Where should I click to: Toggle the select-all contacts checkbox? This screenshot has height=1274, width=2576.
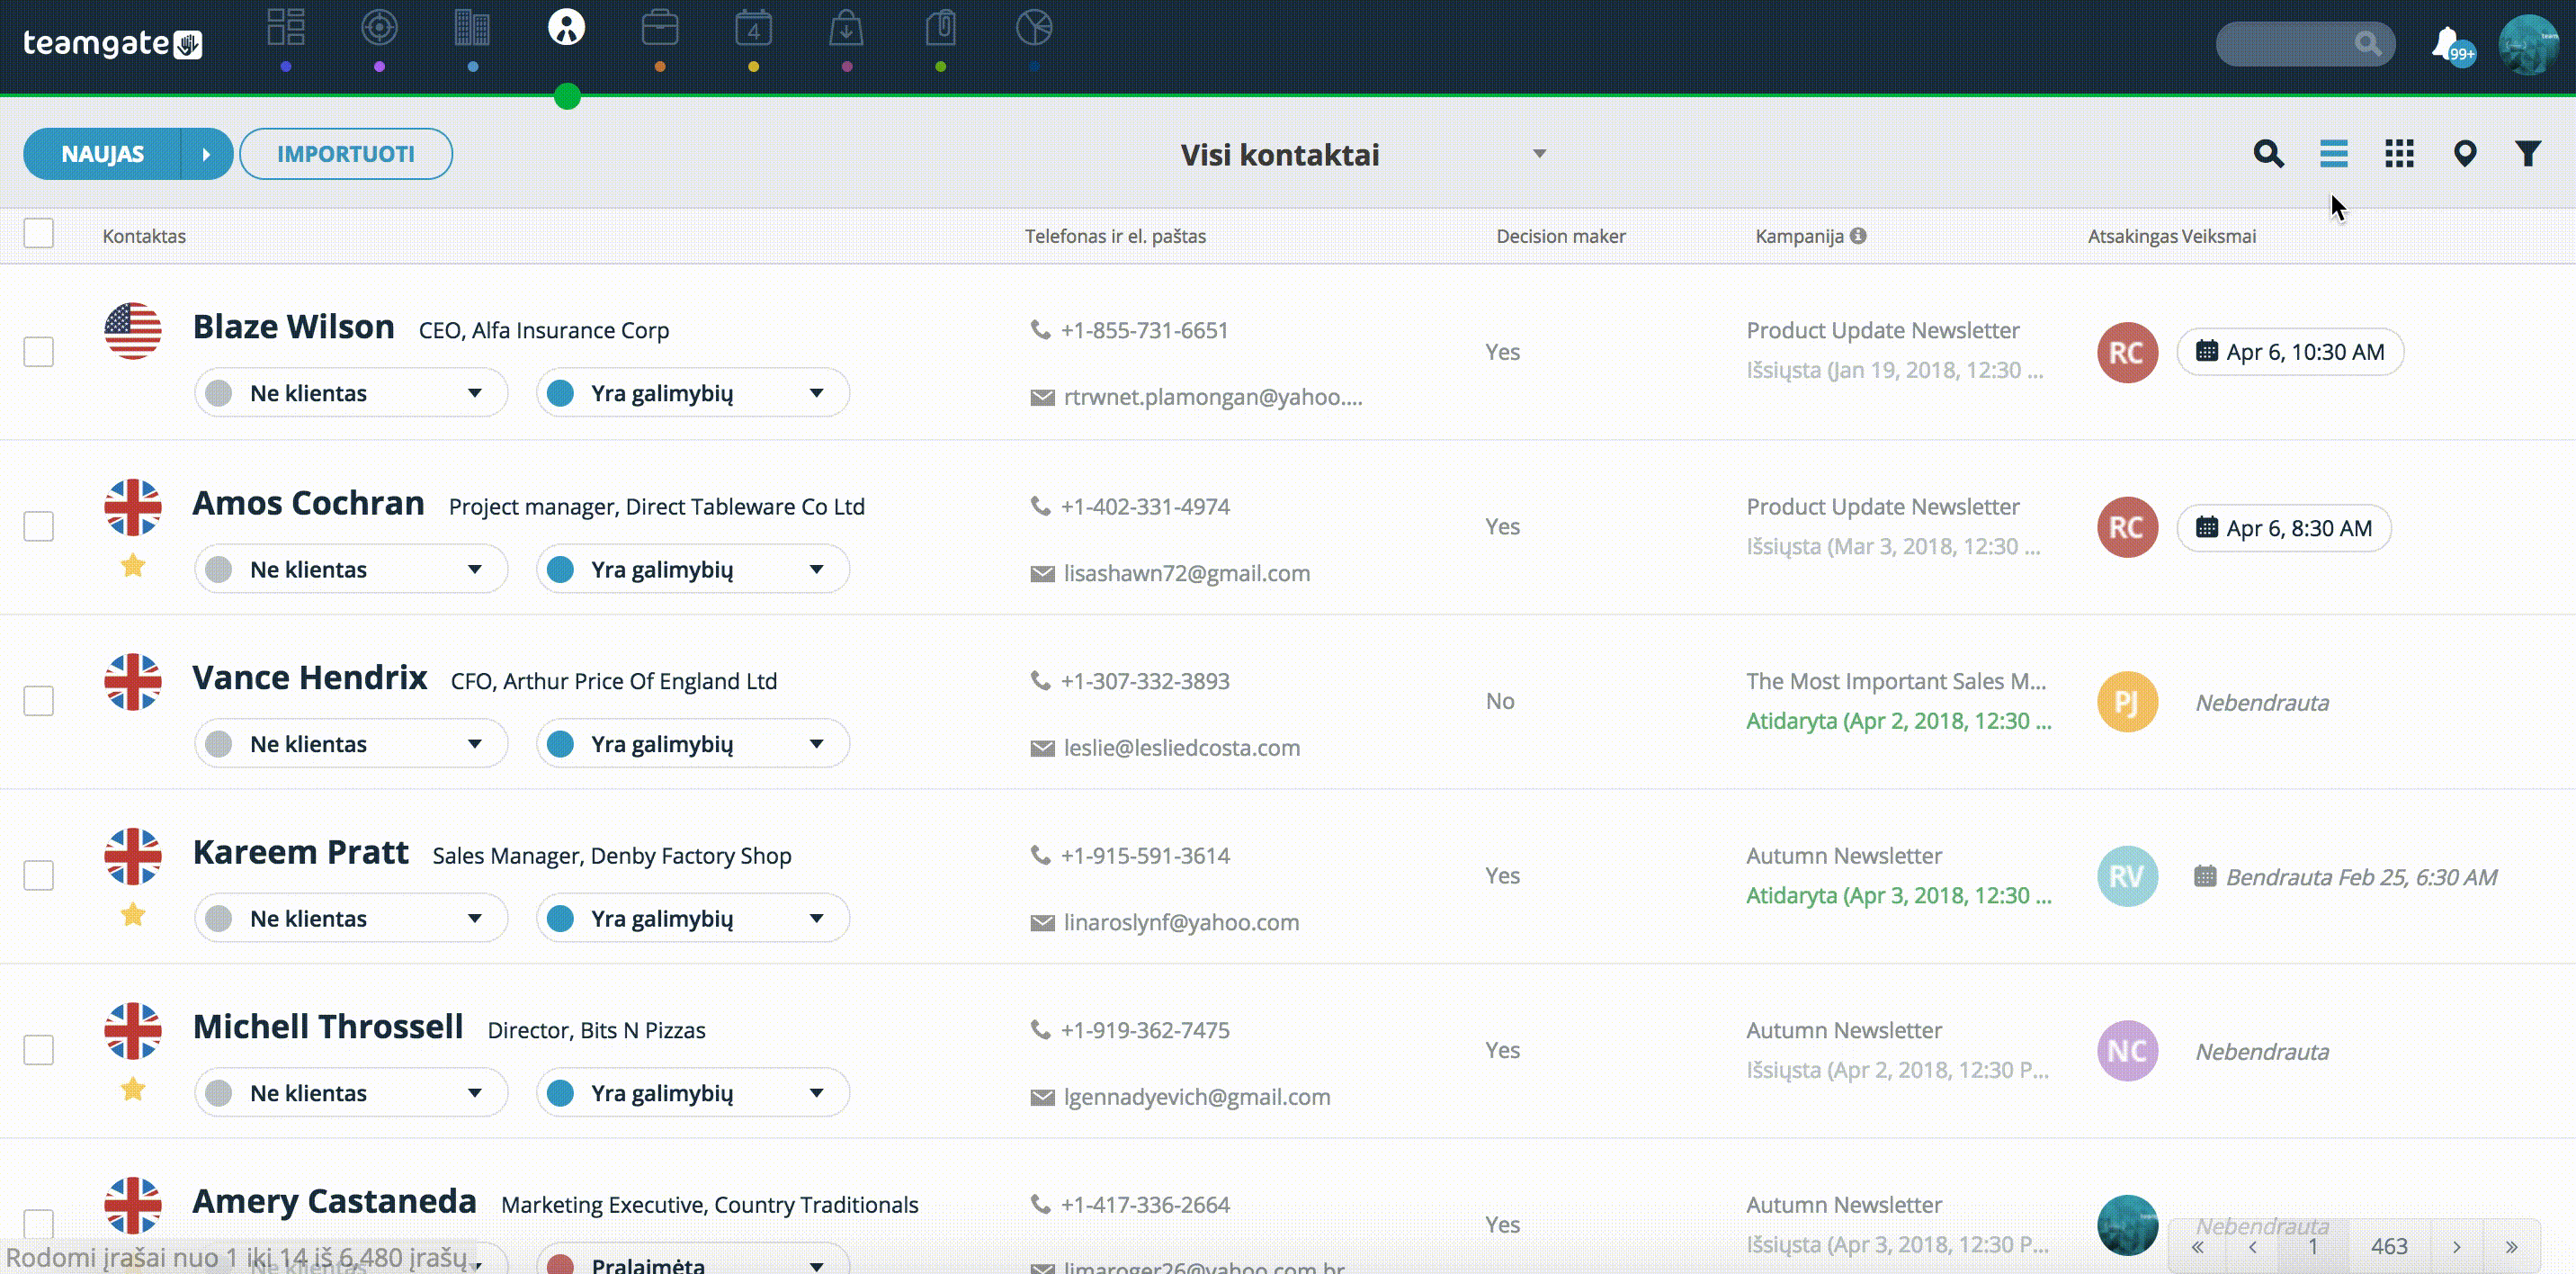pyautogui.click(x=39, y=233)
